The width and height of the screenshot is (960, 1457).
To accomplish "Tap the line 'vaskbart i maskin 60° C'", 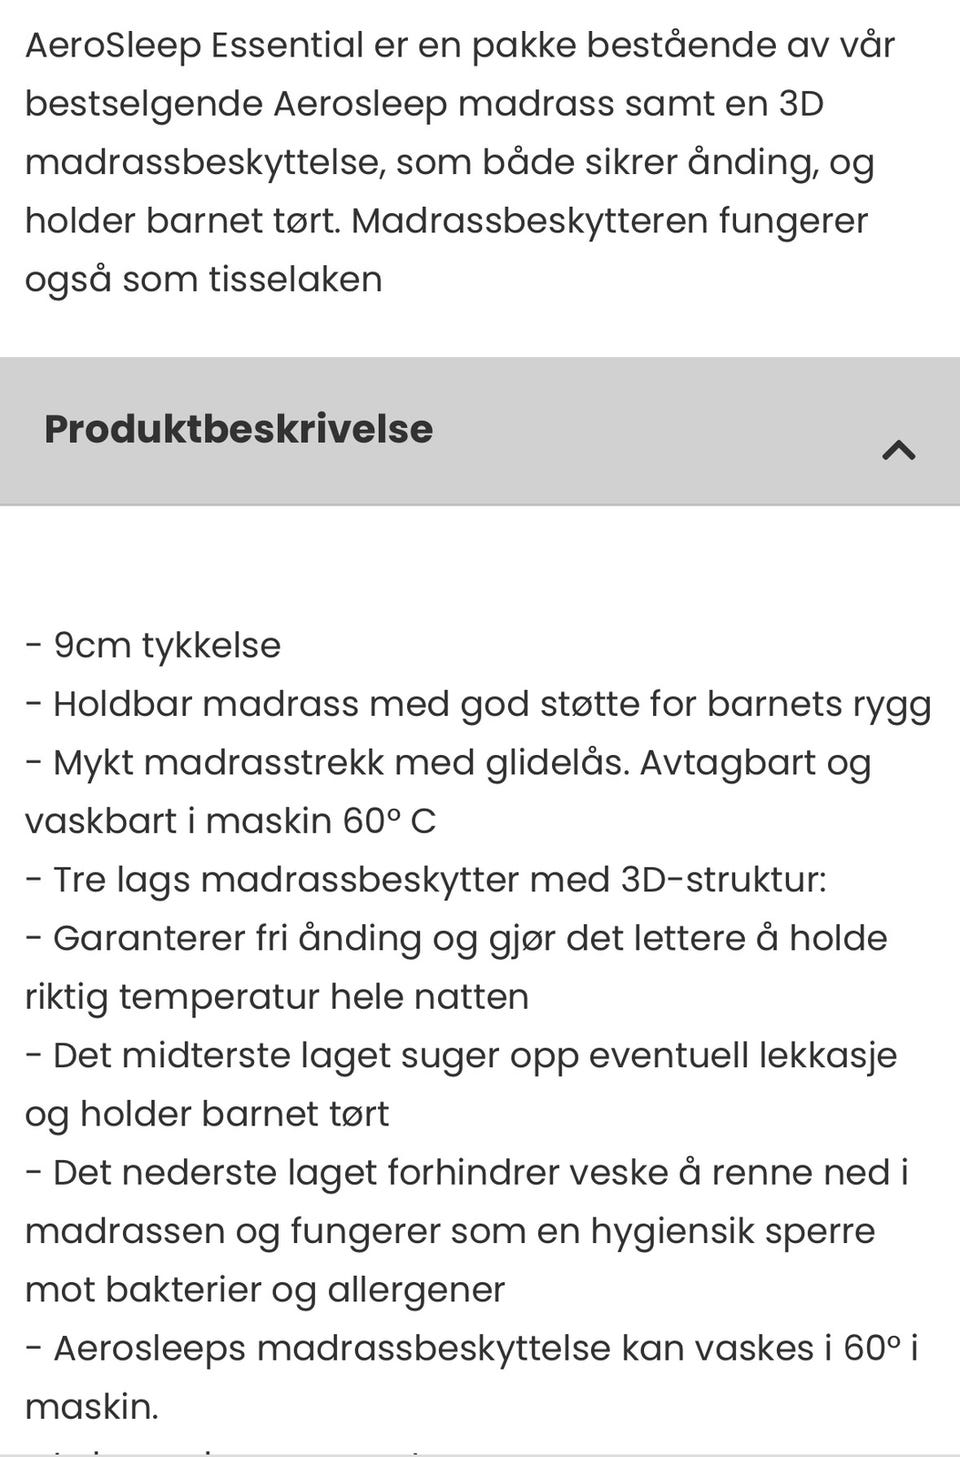I will pos(231,821).
